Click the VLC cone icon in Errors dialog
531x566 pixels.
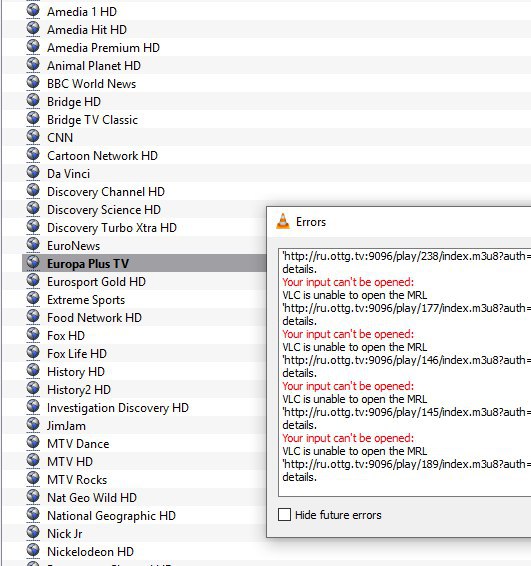tap(283, 221)
